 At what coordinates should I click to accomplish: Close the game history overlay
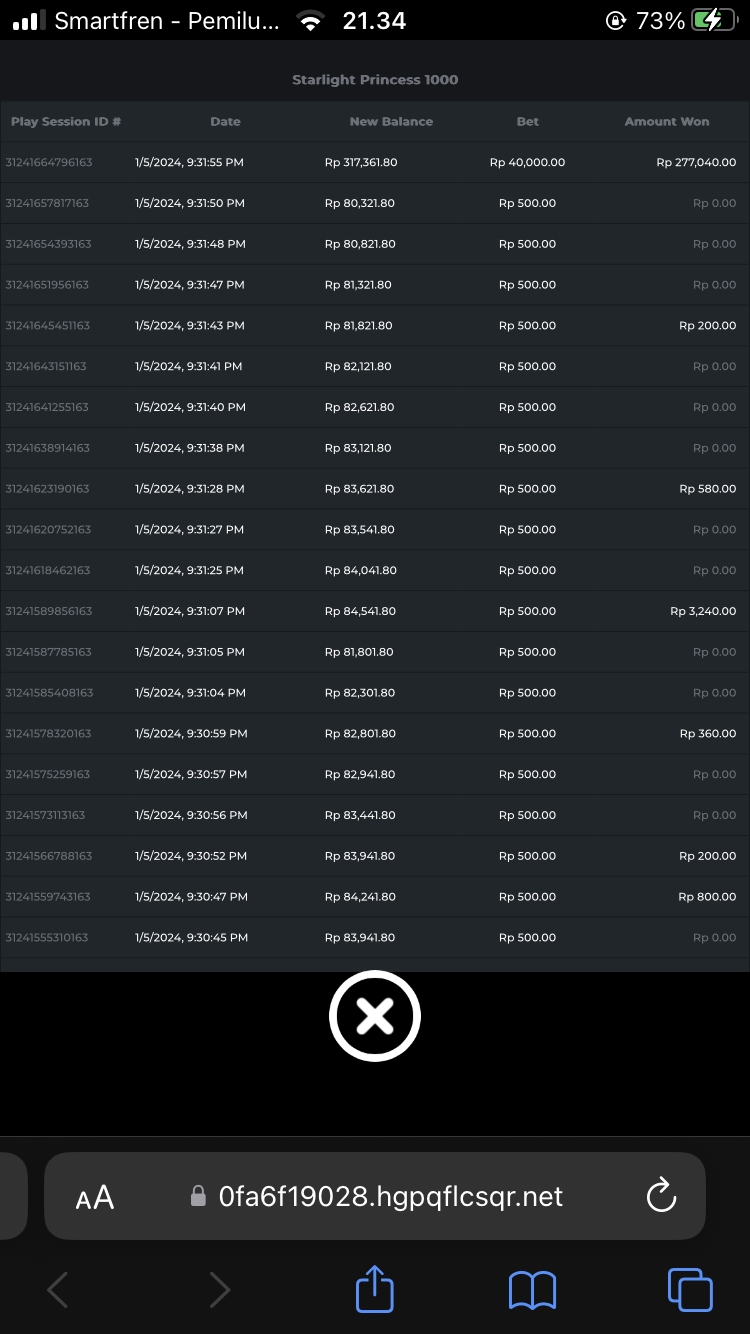point(375,1016)
